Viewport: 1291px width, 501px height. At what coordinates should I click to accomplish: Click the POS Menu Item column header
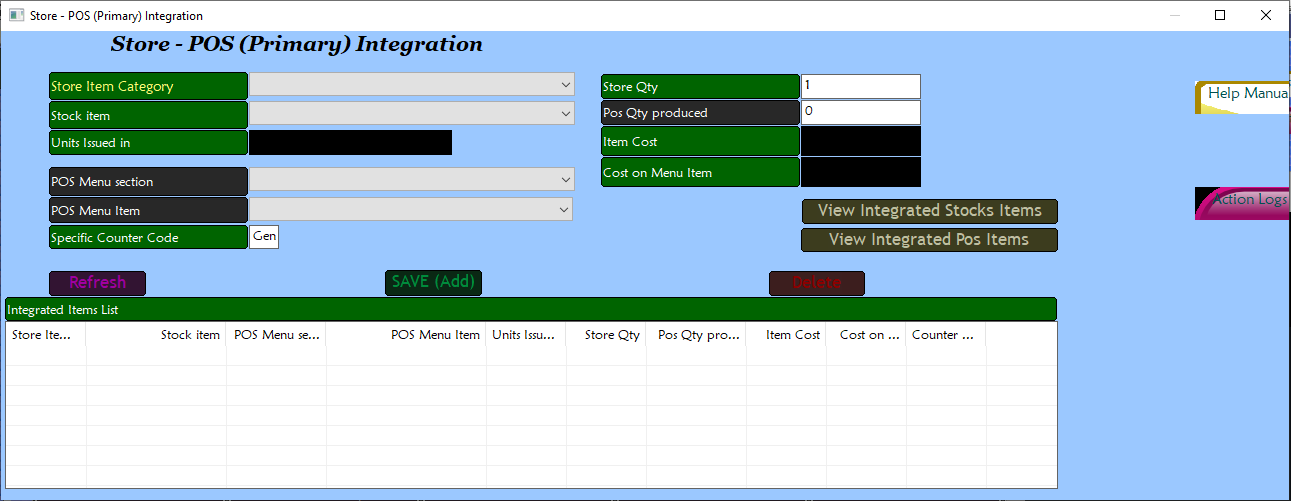[x=407, y=335]
